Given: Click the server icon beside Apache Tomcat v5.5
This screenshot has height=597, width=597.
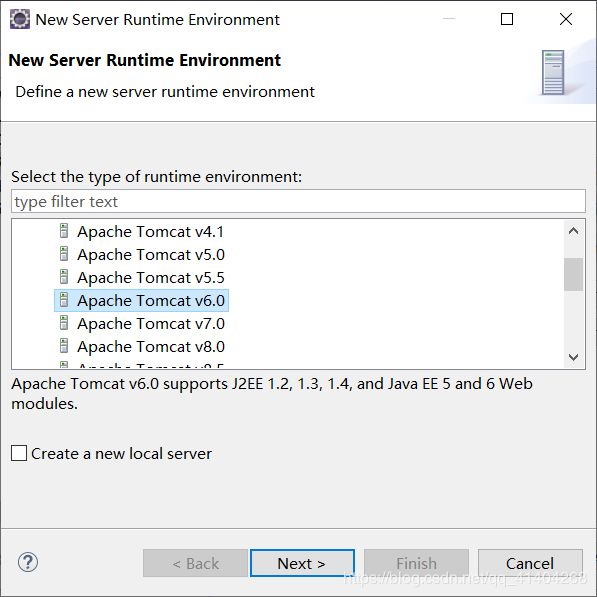Looking at the screenshot, I should [x=64, y=277].
